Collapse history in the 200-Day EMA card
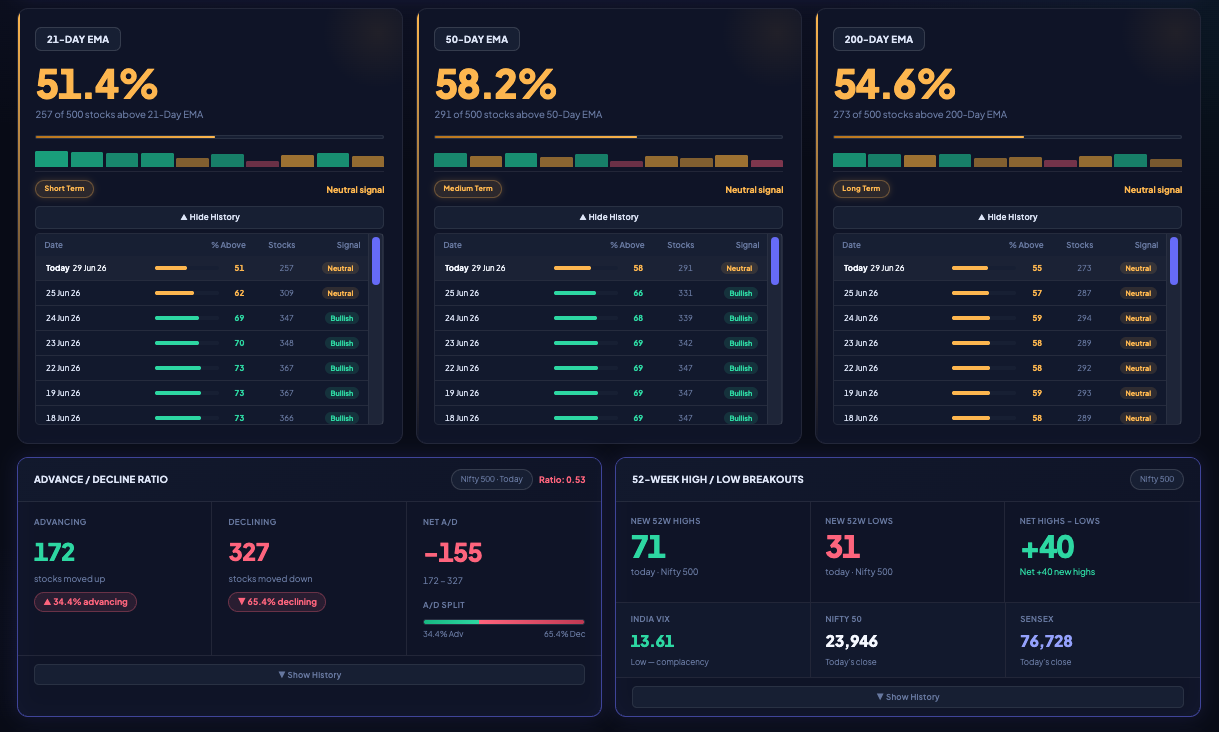This screenshot has height=732, width=1219. tap(1007, 217)
